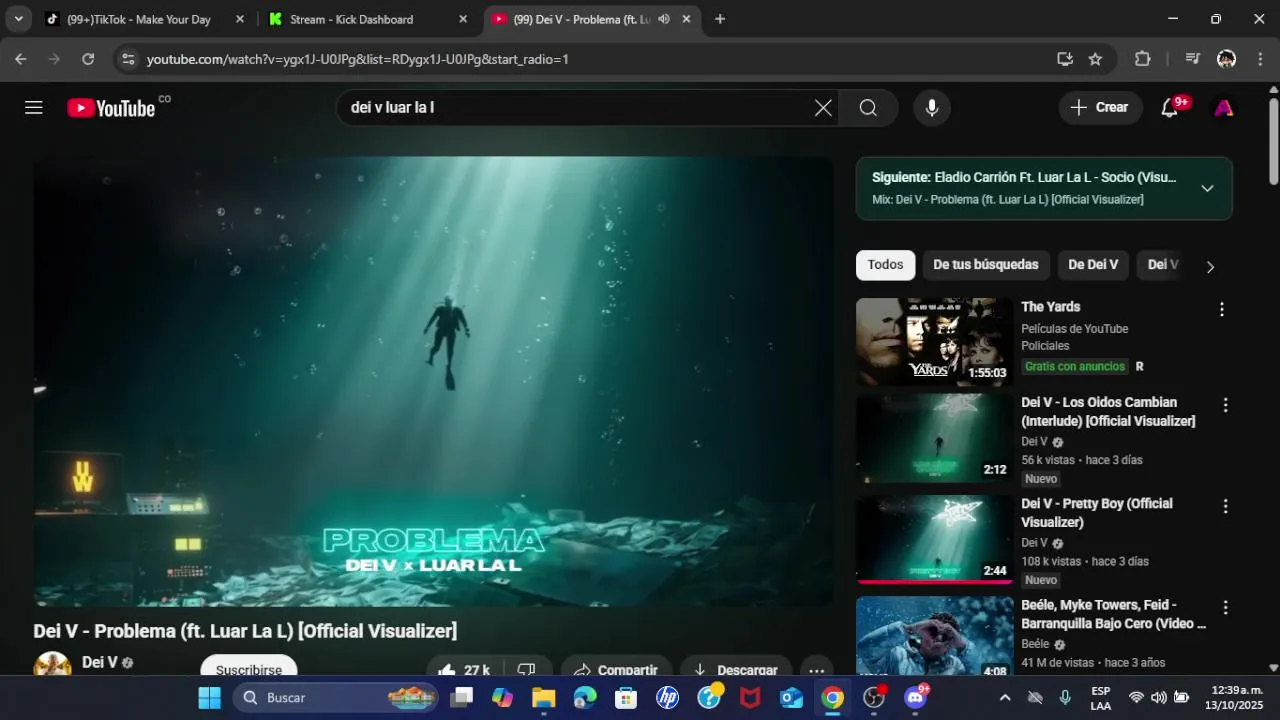This screenshot has width=1280, height=720.
Task: Open the YouTube account avatar menu
Action: 1224,108
